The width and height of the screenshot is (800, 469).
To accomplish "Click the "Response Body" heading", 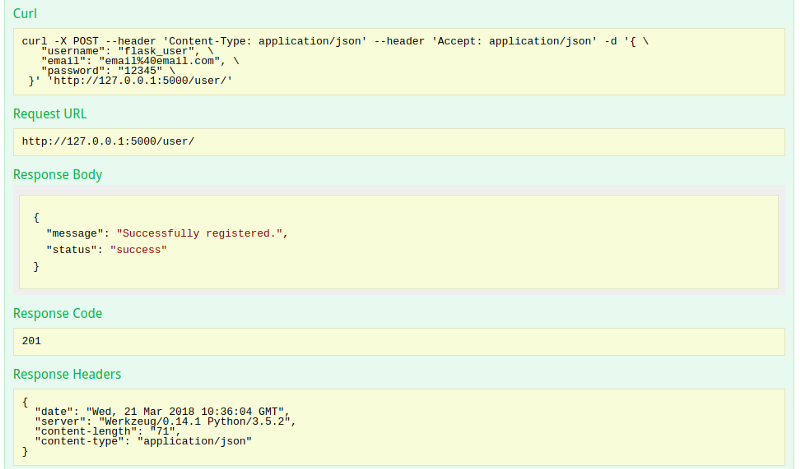I will pyautogui.click(x=57, y=175).
